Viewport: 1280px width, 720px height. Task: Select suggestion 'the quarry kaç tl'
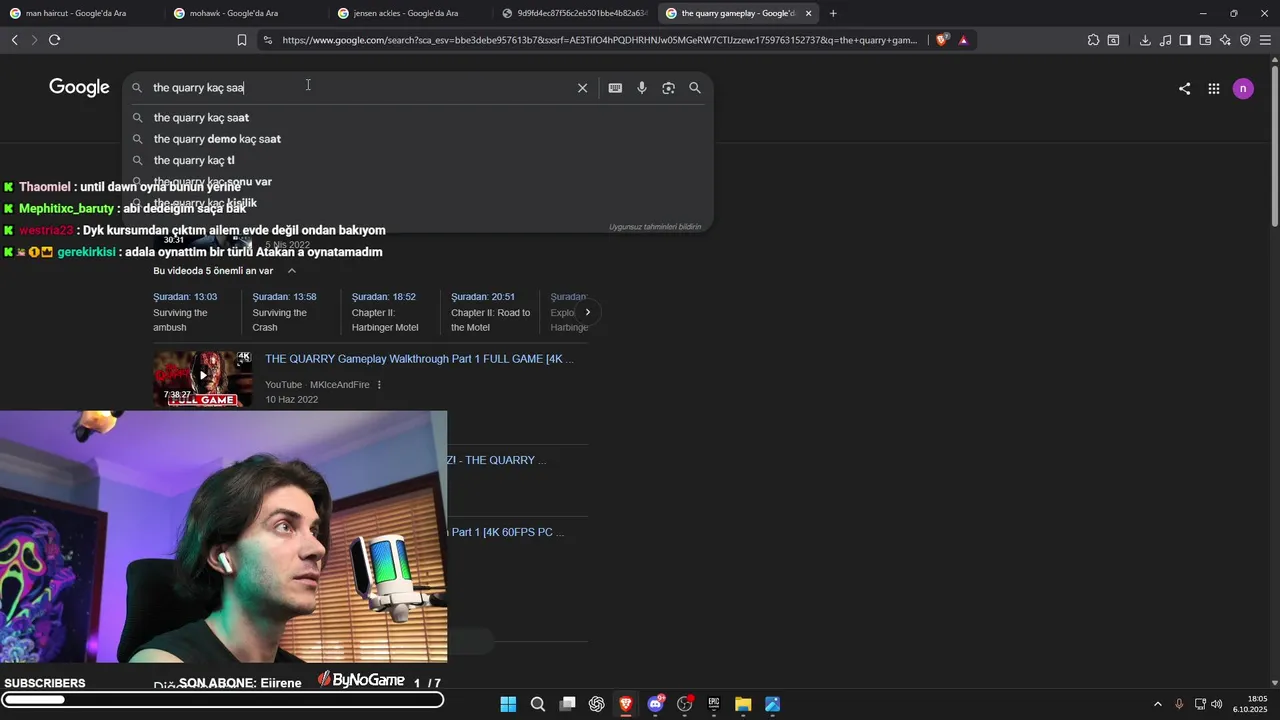(x=418, y=160)
